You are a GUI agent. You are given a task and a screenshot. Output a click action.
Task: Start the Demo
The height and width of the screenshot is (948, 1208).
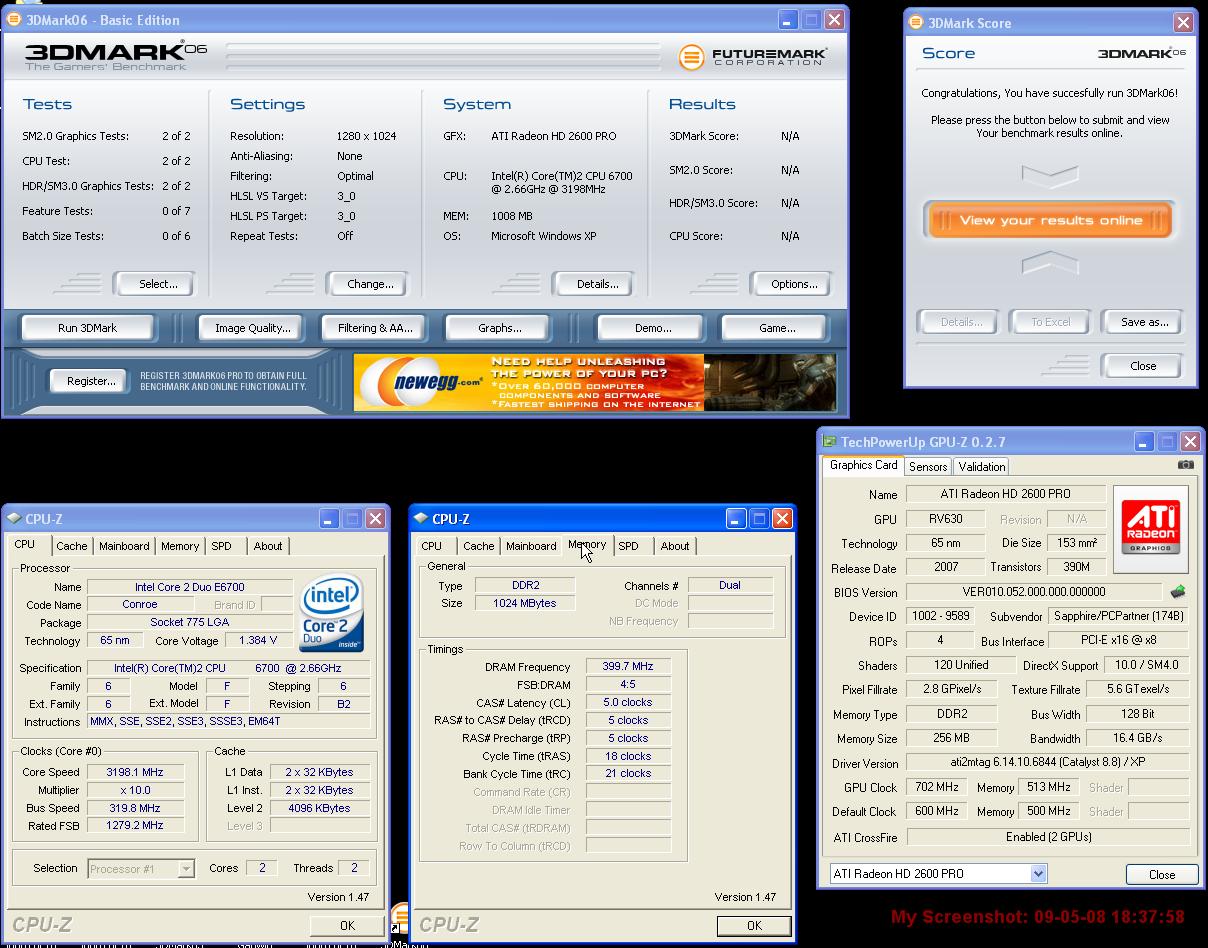tap(653, 328)
